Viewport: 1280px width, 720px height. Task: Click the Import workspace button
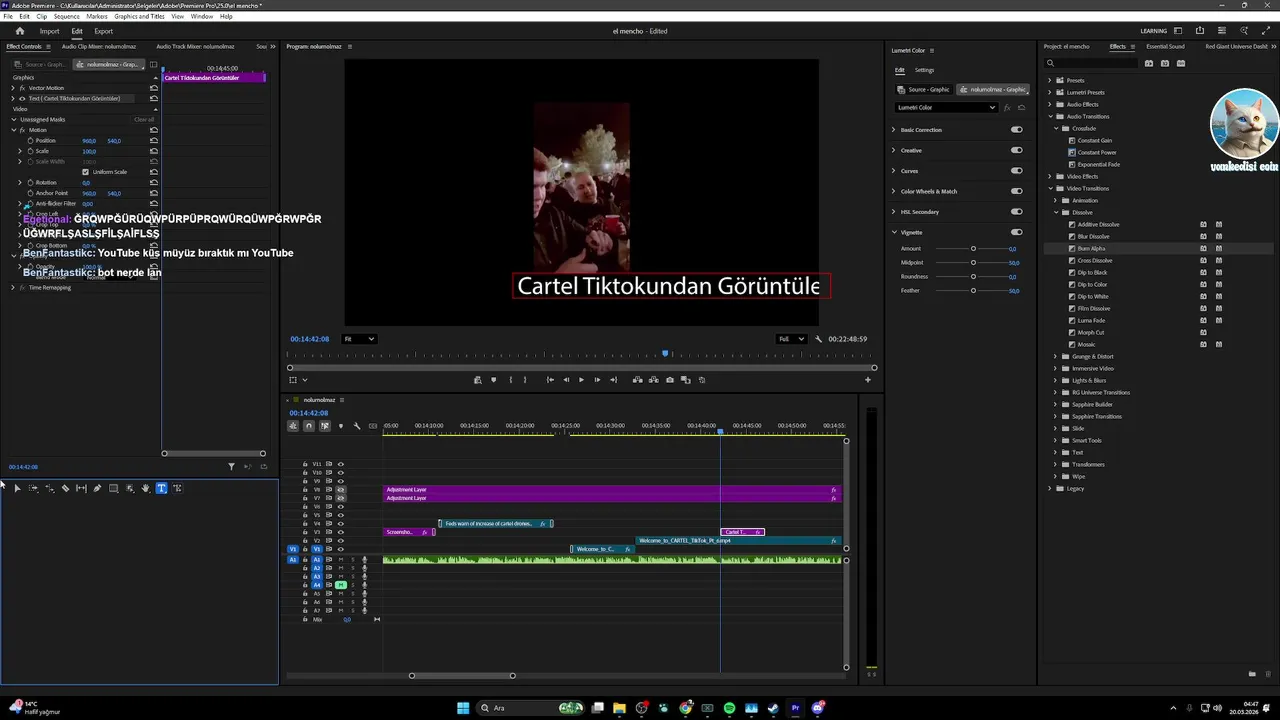49,31
